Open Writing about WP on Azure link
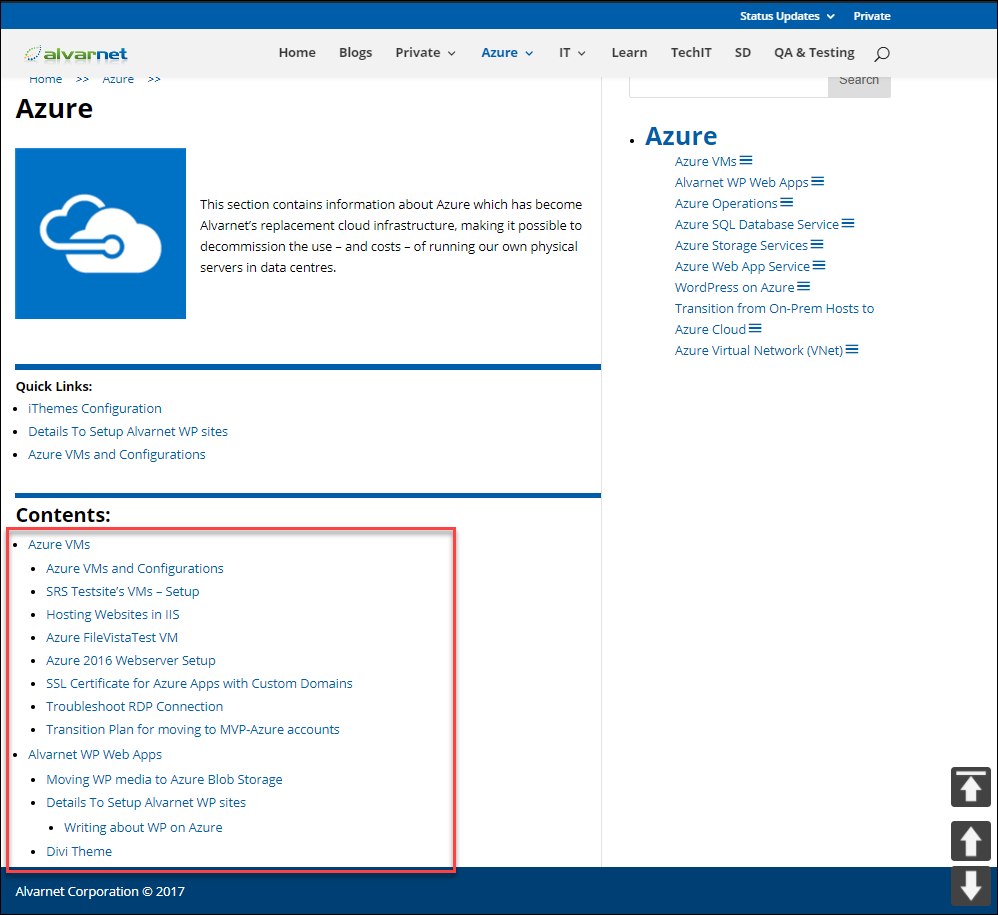998x915 pixels. 143,827
